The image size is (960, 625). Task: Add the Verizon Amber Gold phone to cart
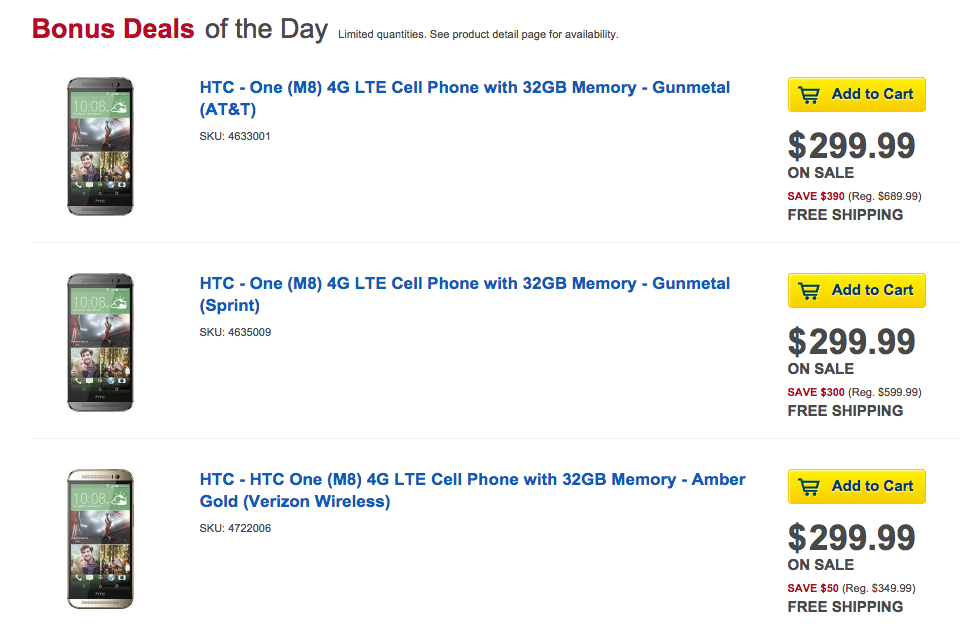point(857,486)
